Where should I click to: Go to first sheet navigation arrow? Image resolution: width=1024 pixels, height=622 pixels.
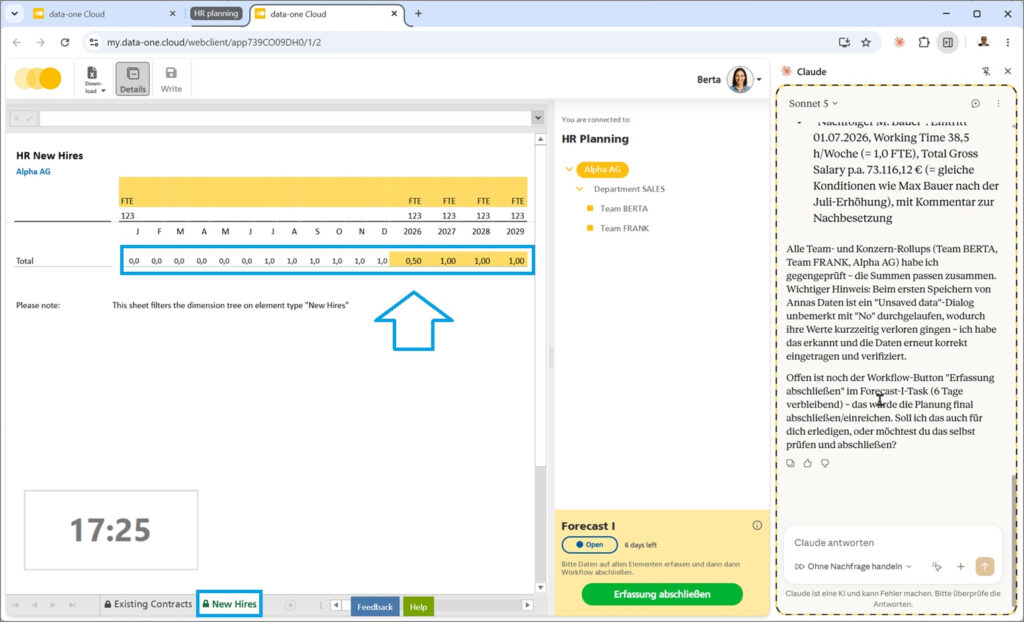pos(16,605)
